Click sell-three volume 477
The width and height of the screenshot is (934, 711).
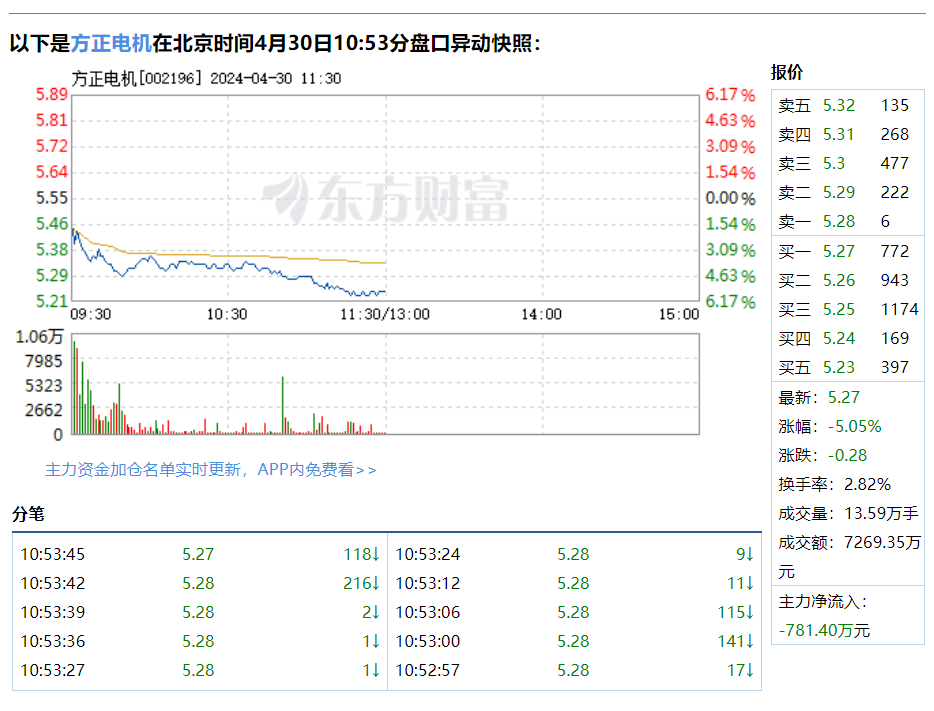(895, 163)
